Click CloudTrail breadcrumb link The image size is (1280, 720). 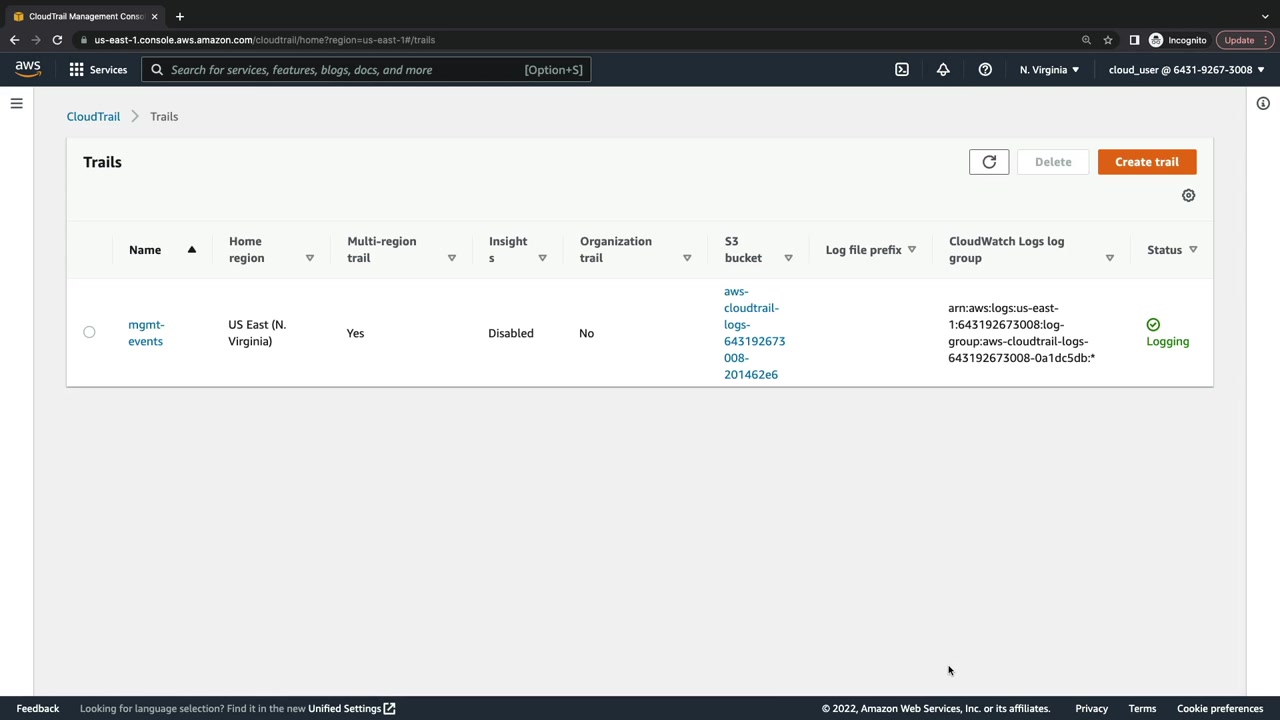point(93,117)
